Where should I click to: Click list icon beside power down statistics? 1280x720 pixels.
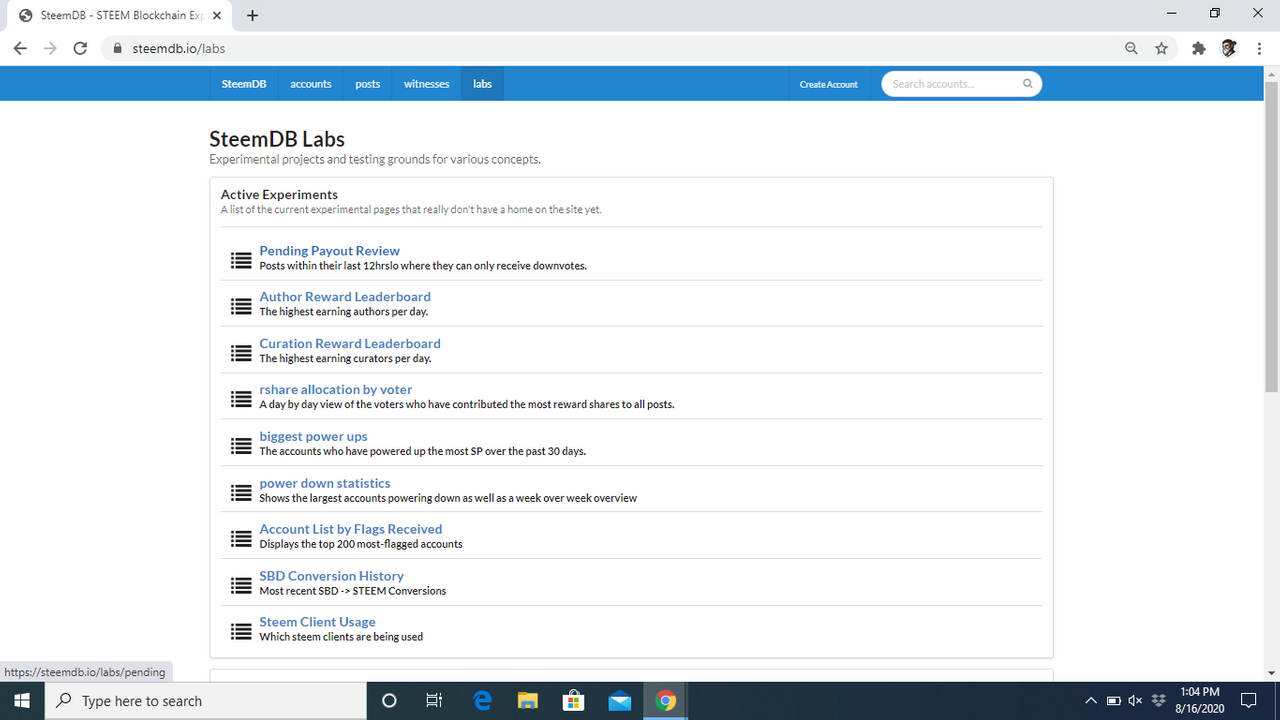[x=241, y=493]
